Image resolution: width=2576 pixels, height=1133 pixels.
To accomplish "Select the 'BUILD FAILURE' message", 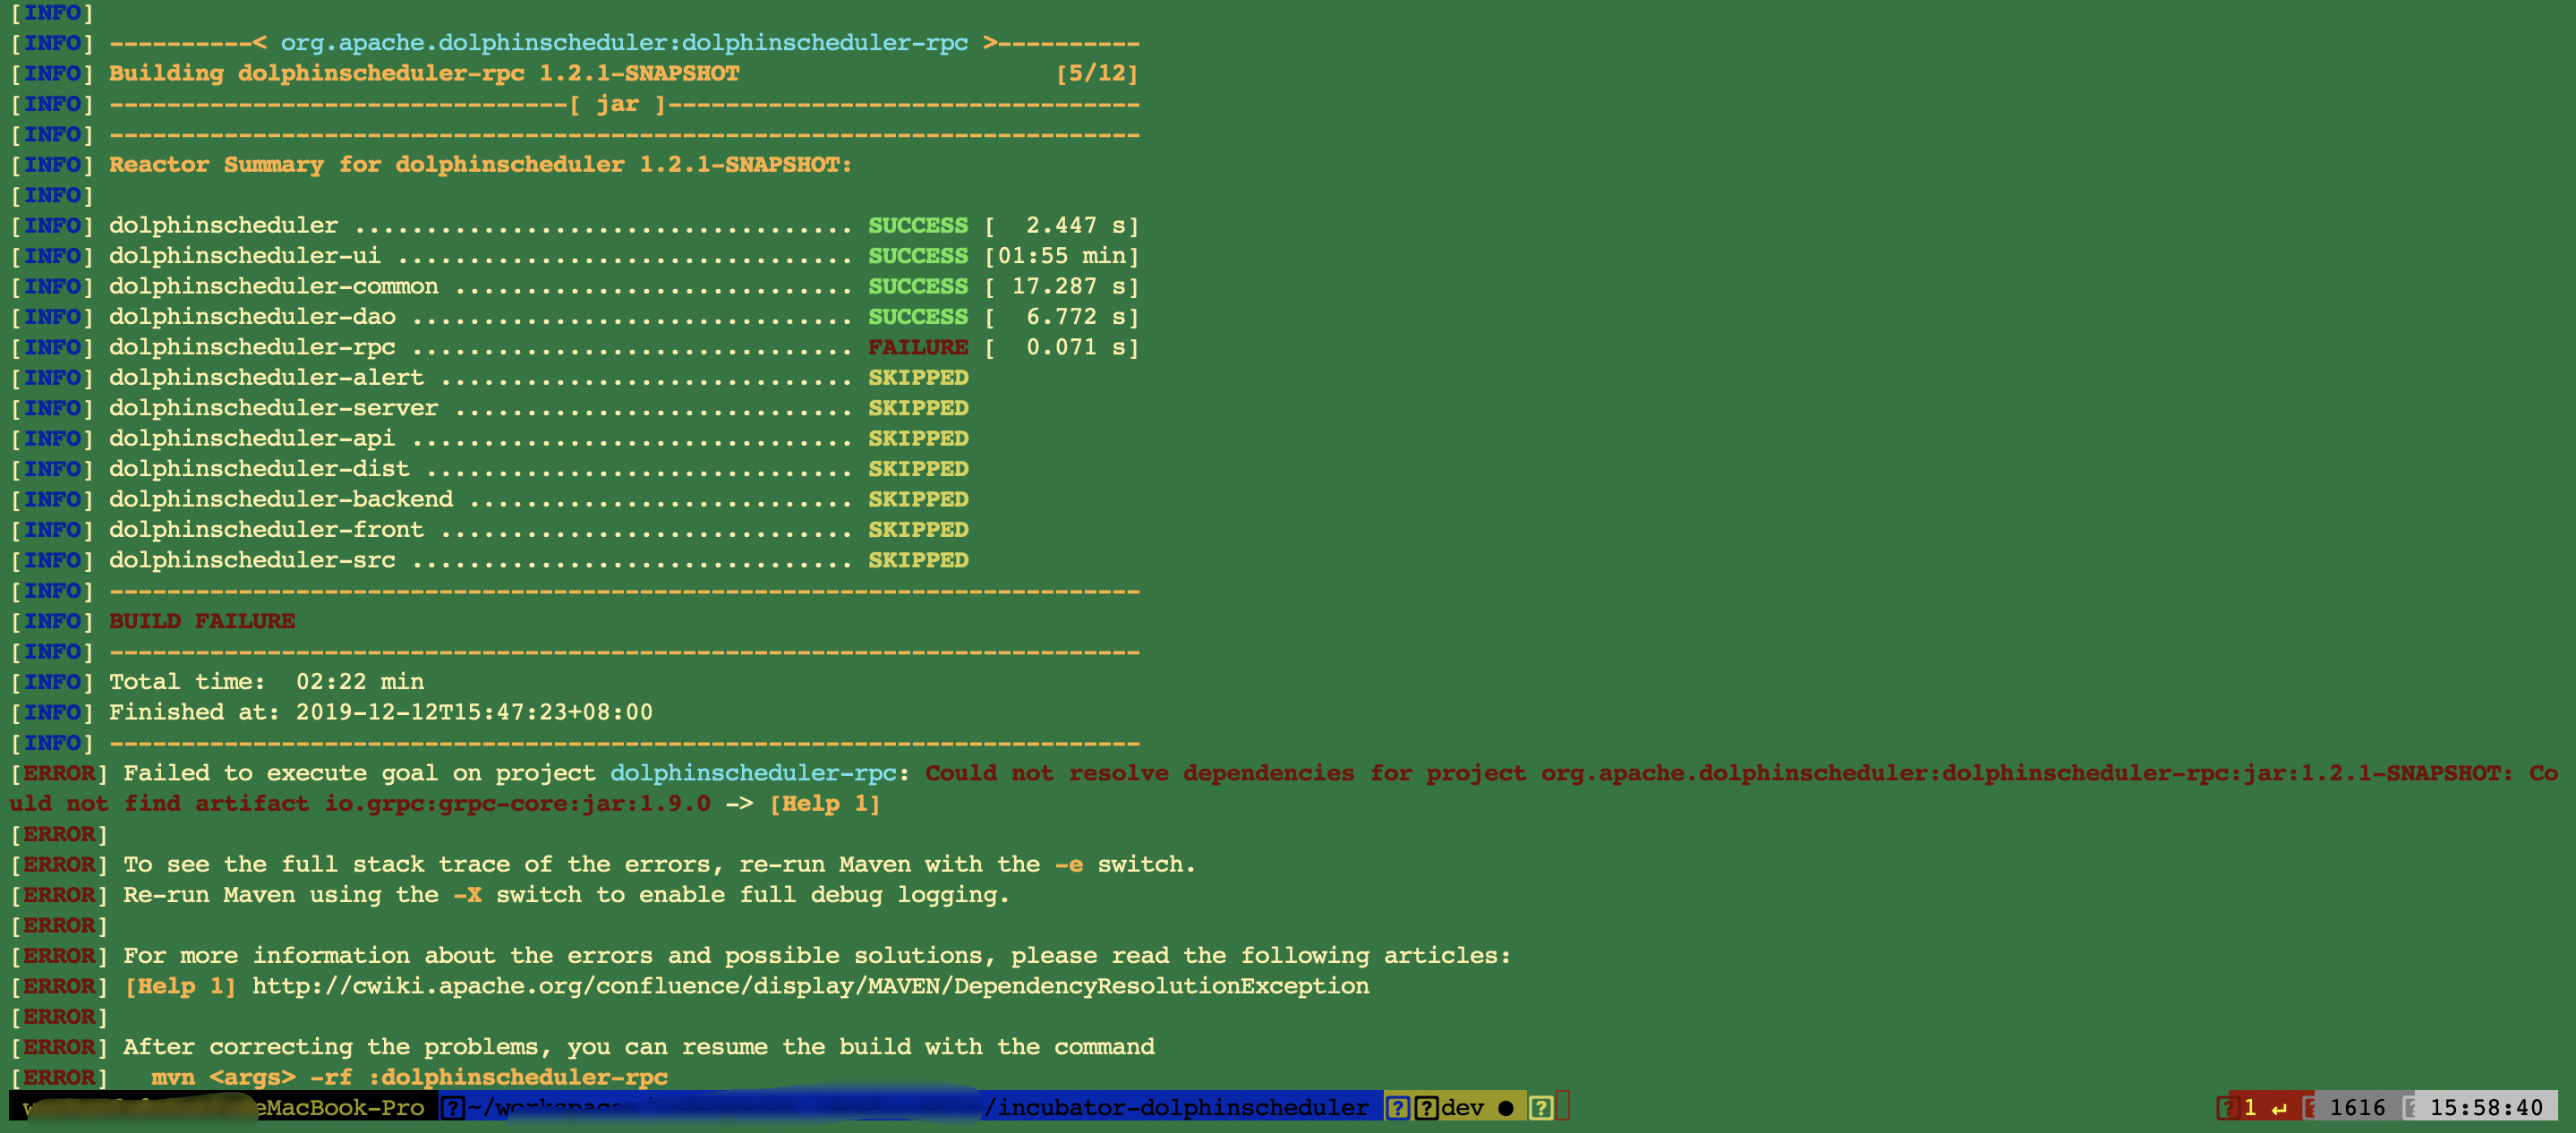I will [x=202, y=621].
